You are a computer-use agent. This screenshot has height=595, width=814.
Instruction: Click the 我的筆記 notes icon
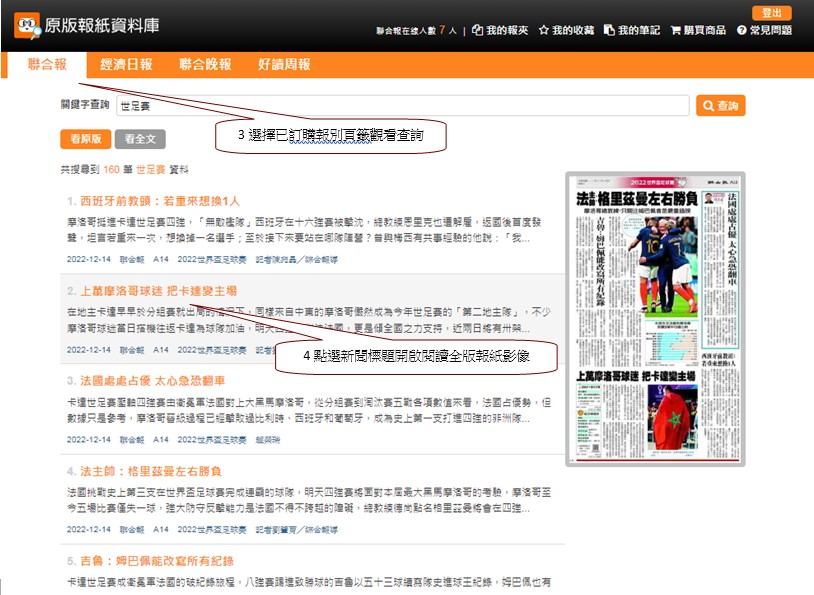(609, 30)
